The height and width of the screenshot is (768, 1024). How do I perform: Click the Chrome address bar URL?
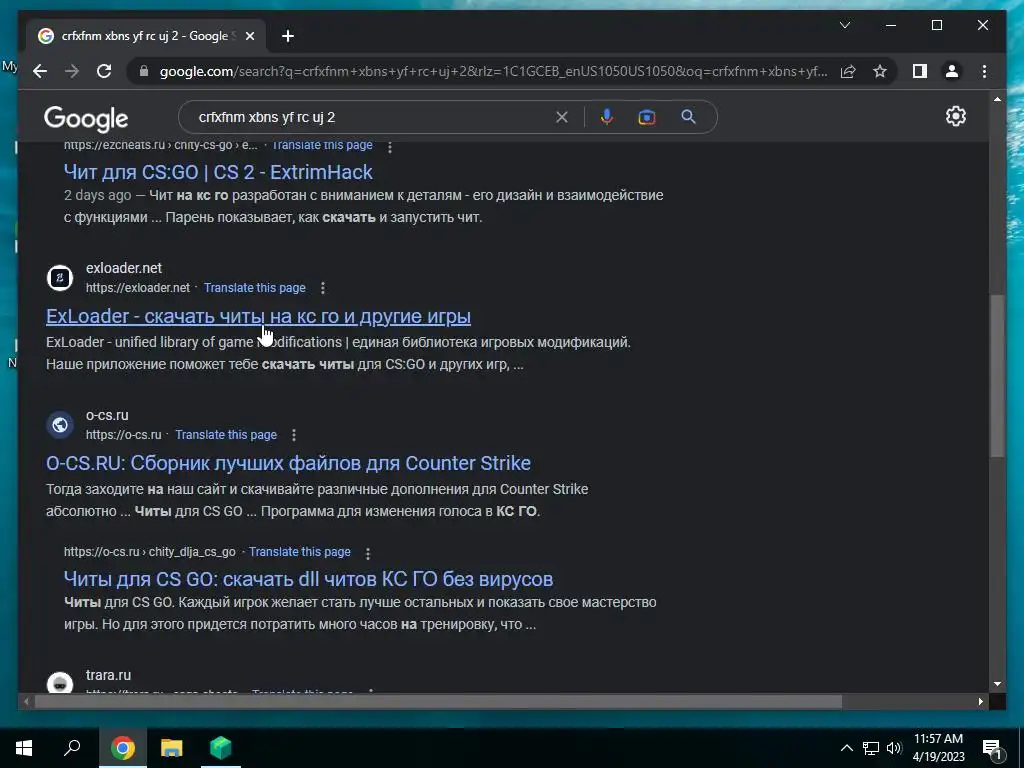(493, 71)
